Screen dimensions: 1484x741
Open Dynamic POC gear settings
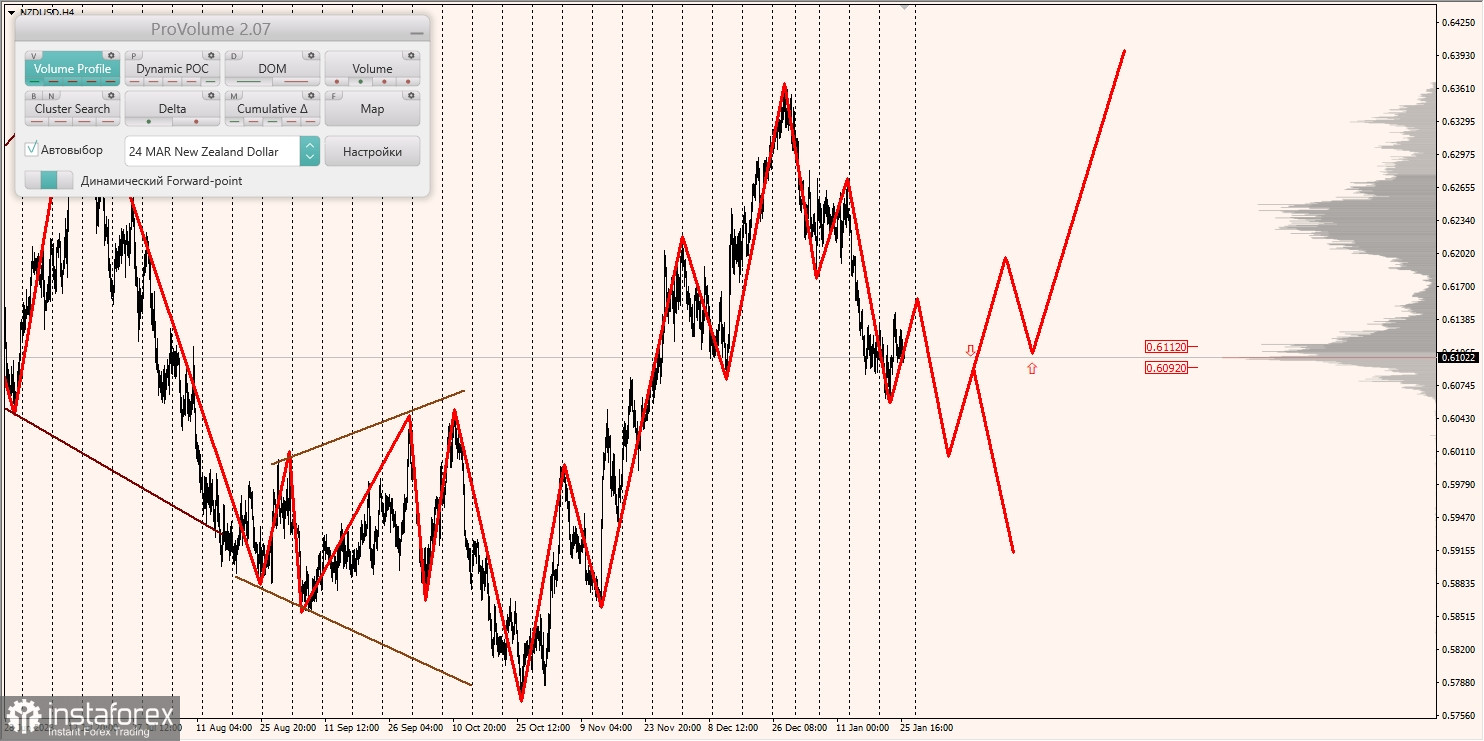pos(211,55)
